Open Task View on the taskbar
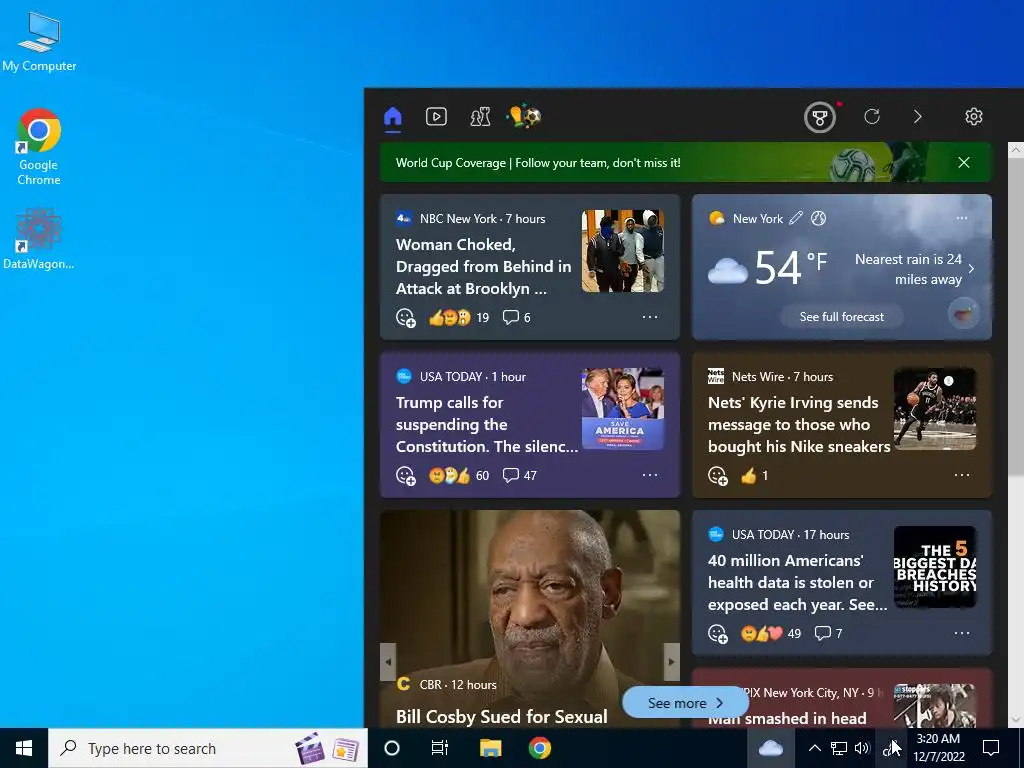 [440, 748]
